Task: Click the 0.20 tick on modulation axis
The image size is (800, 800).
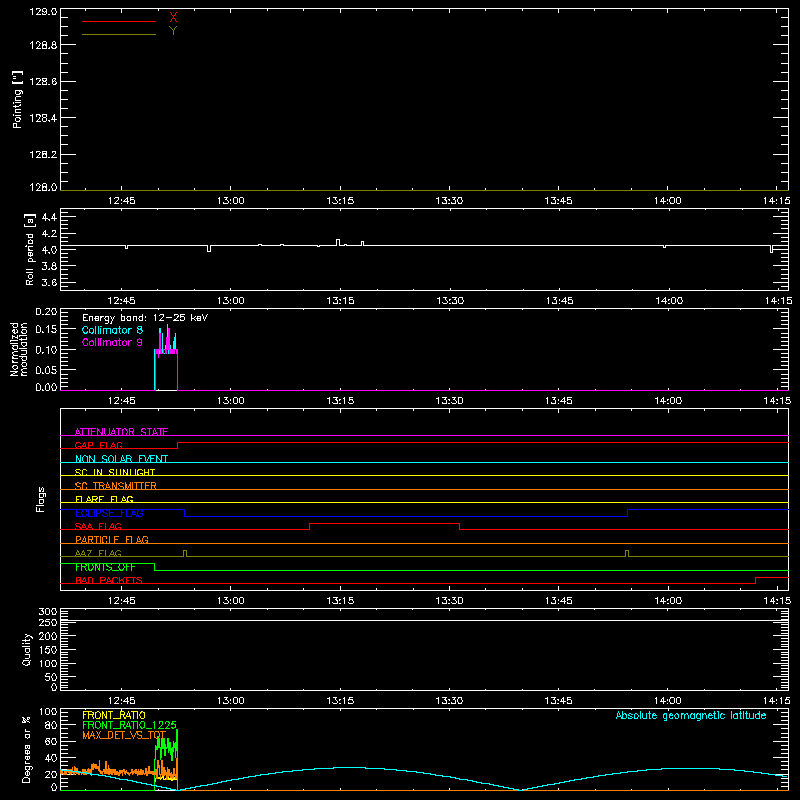Action: (46, 312)
